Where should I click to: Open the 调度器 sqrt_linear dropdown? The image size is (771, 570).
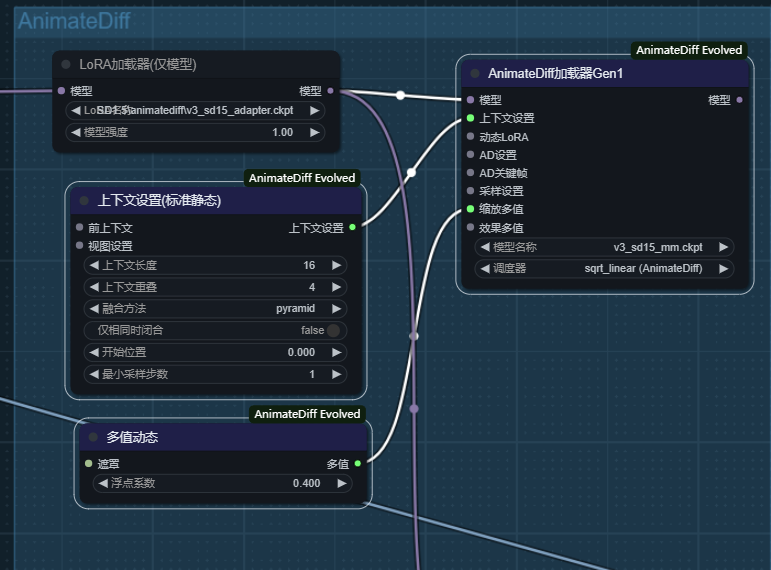click(x=604, y=269)
